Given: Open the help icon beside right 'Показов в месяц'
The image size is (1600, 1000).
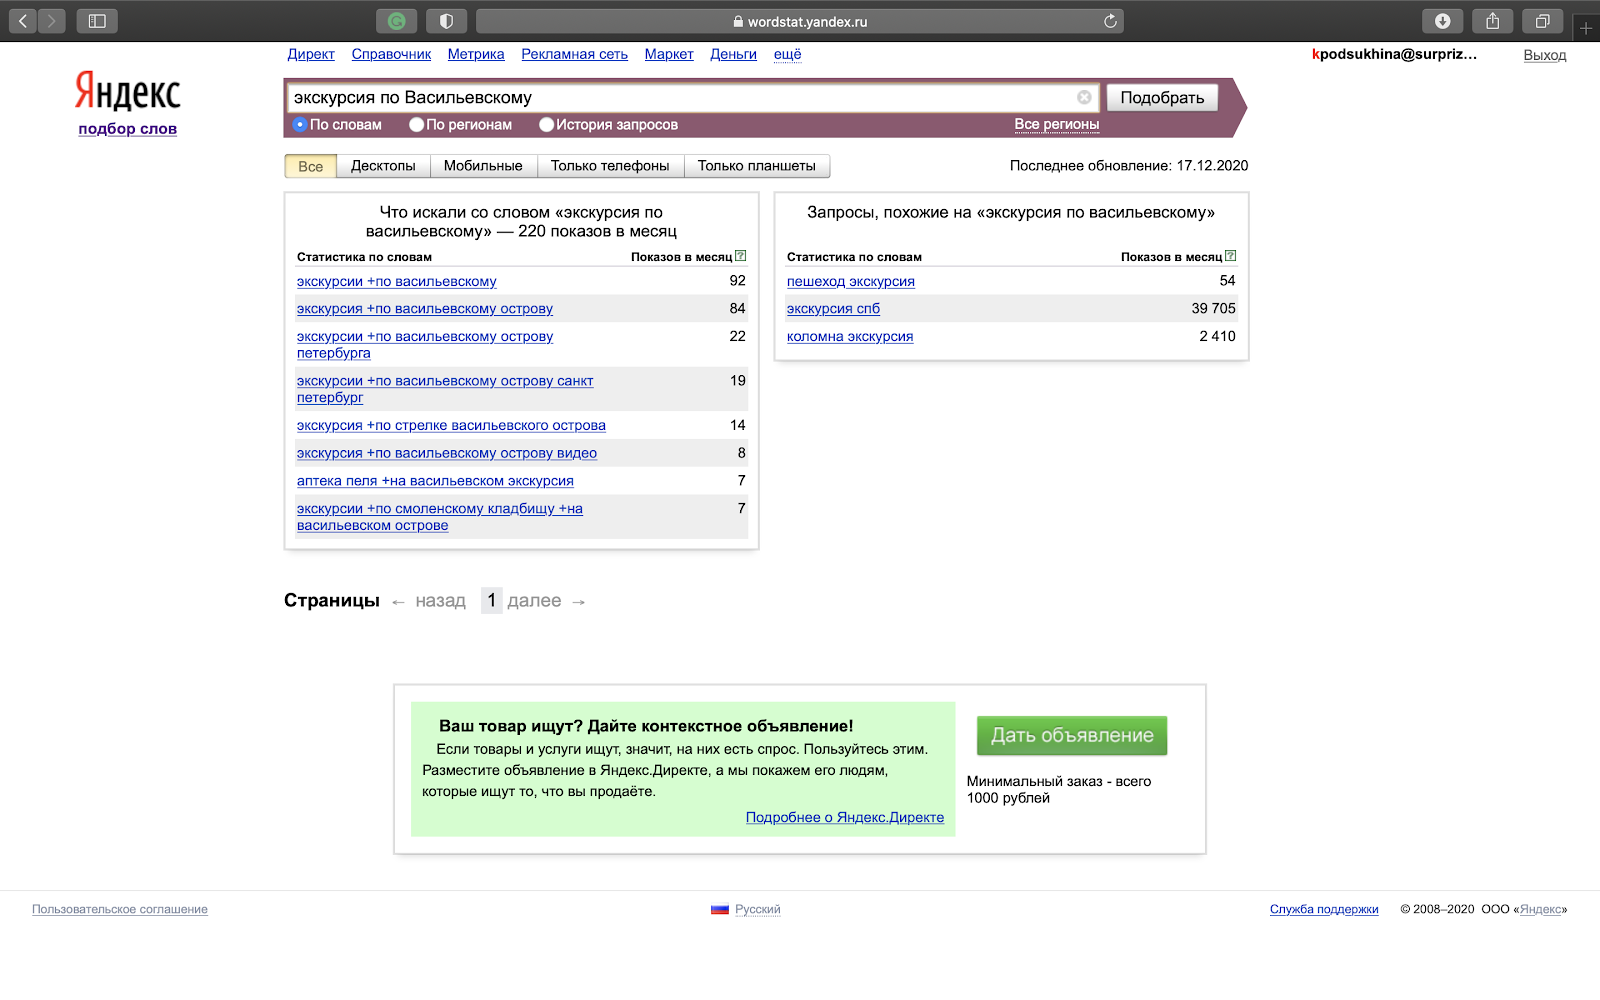Looking at the screenshot, I should 1230,256.
